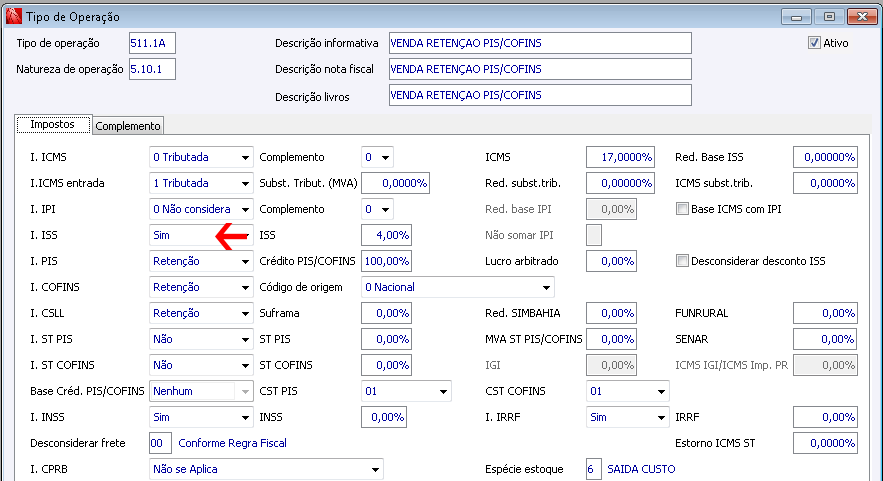Expand the CST PIS dropdown
This screenshot has height=481, width=883.
click(406, 391)
